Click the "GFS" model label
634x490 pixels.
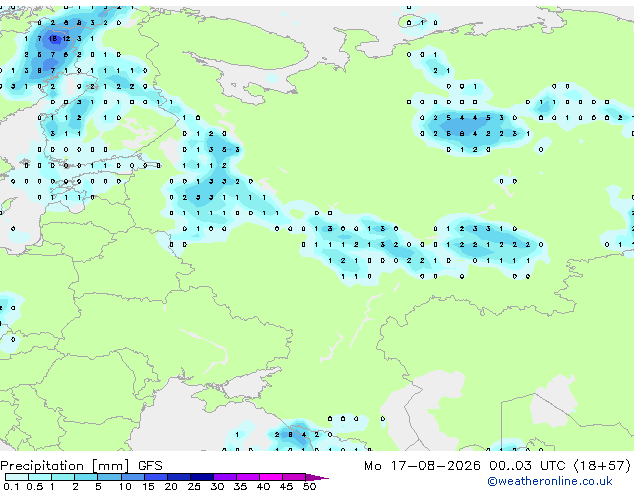150,466
